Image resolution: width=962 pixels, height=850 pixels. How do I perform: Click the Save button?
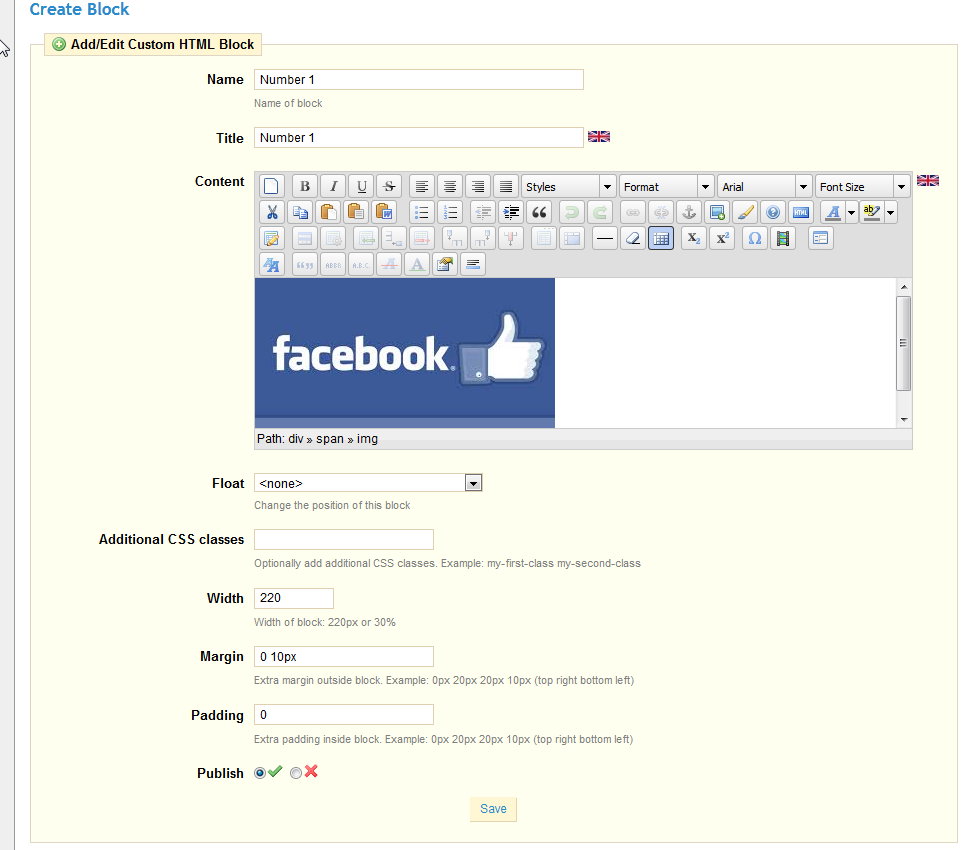(x=493, y=809)
